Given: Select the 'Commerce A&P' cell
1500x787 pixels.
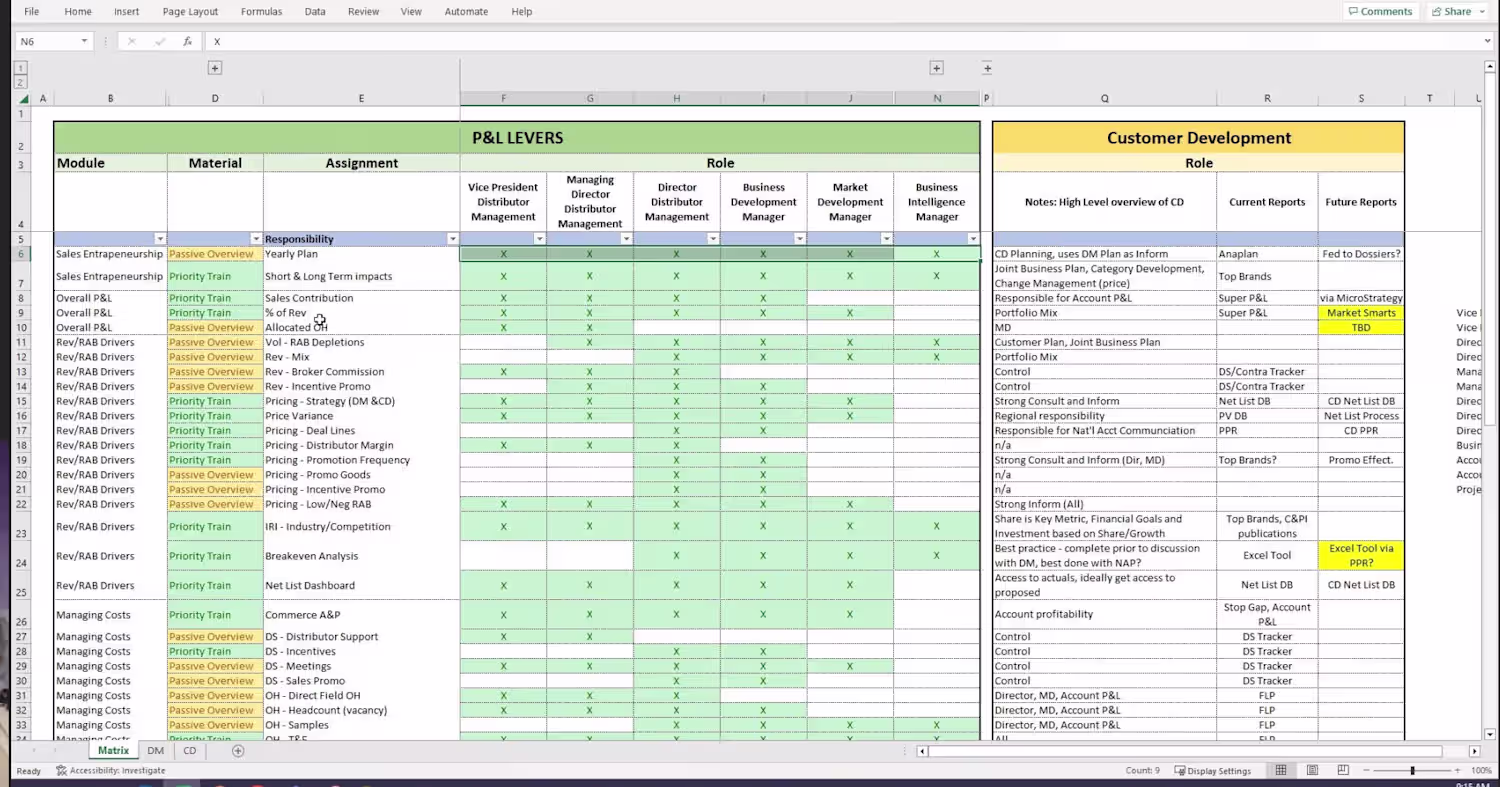Looking at the screenshot, I should tap(361, 615).
